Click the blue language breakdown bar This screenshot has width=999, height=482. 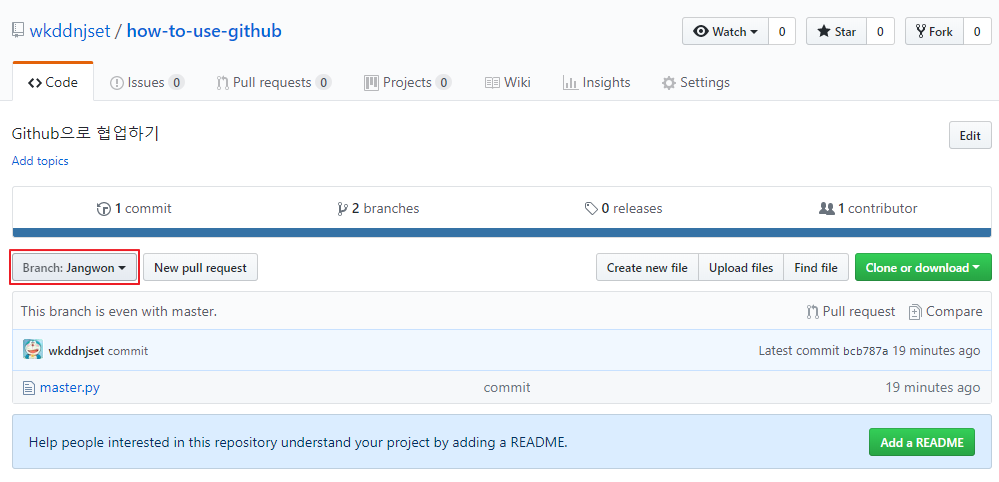[x=502, y=232]
